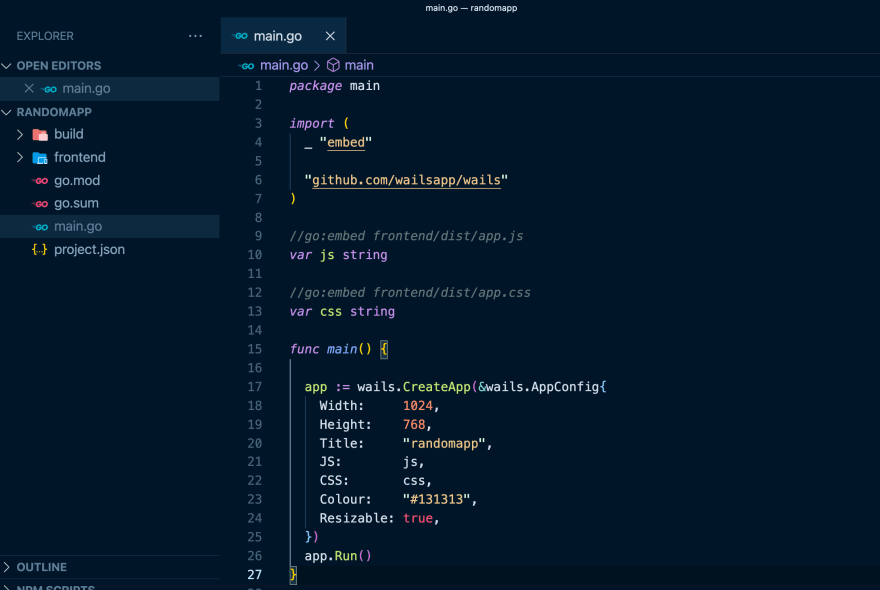880x590 pixels.
Task: Click JSON braces icon beside project.json
Action: pos(40,250)
